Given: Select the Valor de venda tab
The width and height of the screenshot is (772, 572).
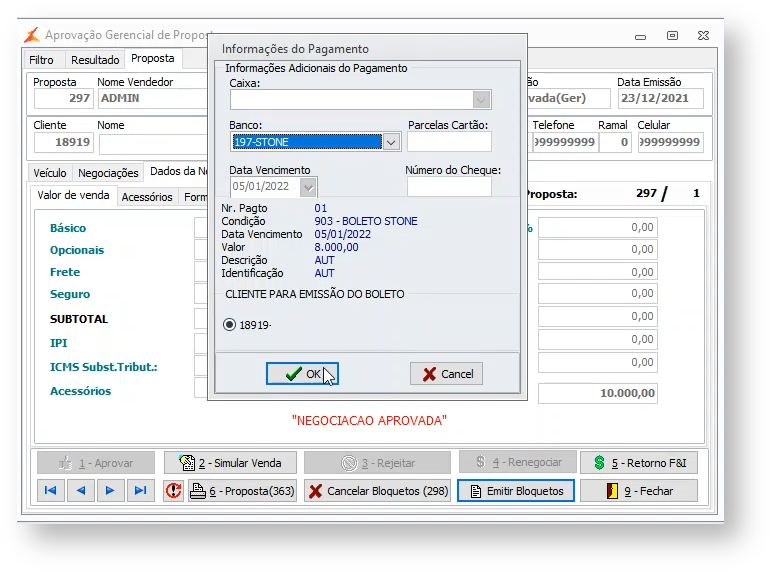Looking at the screenshot, I should point(73,195).
